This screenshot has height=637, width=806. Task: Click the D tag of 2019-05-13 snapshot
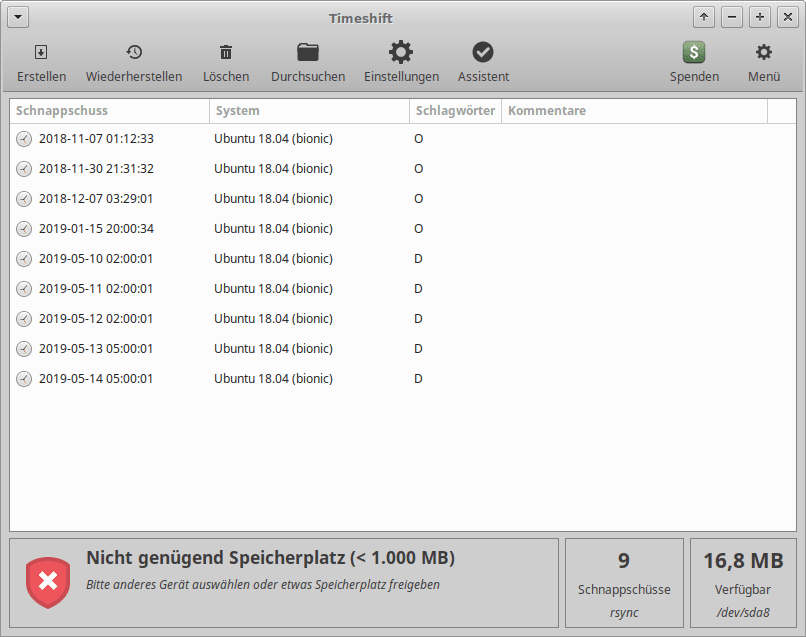418,349
